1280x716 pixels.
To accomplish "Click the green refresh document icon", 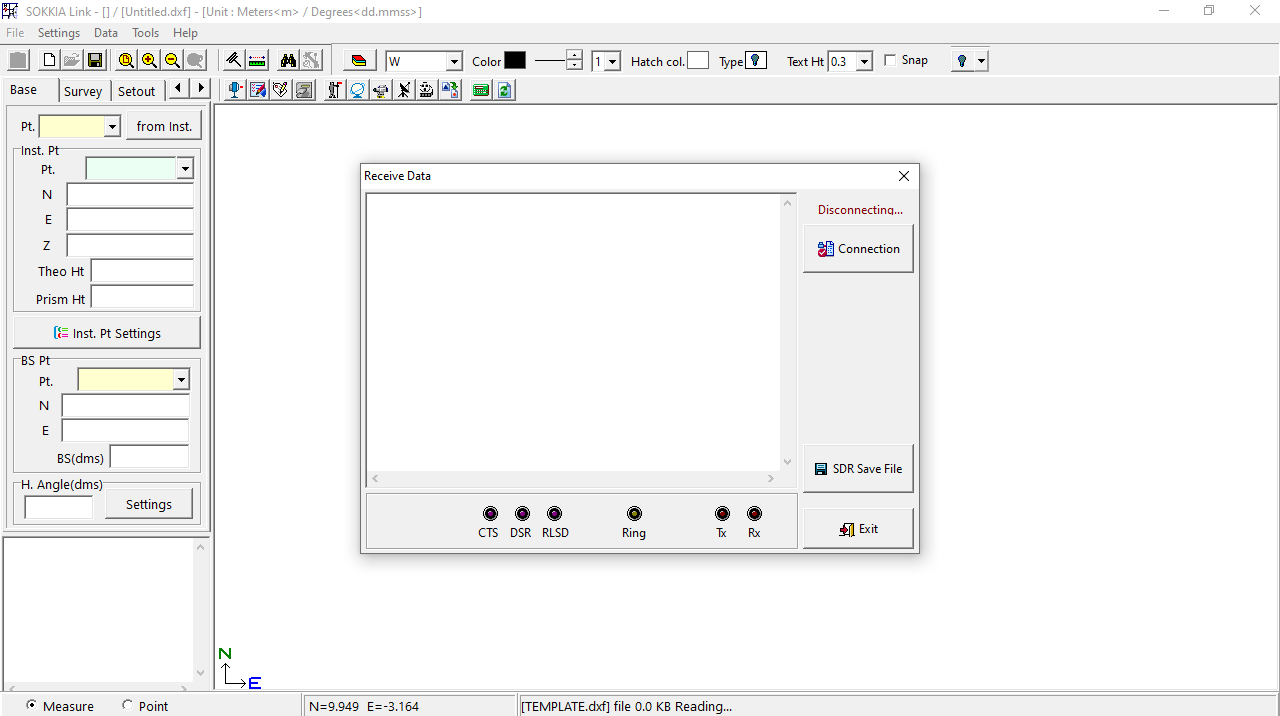I will point(505,90).
